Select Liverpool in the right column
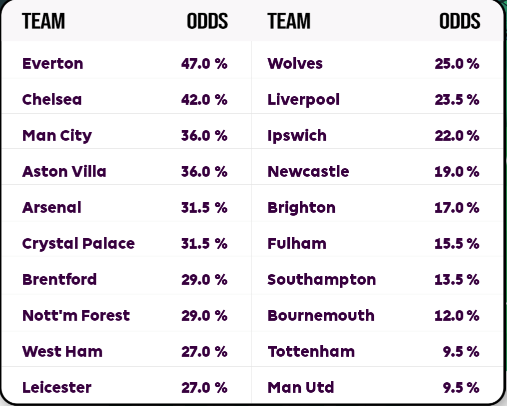The image size is (507, 406). point(303,99)
